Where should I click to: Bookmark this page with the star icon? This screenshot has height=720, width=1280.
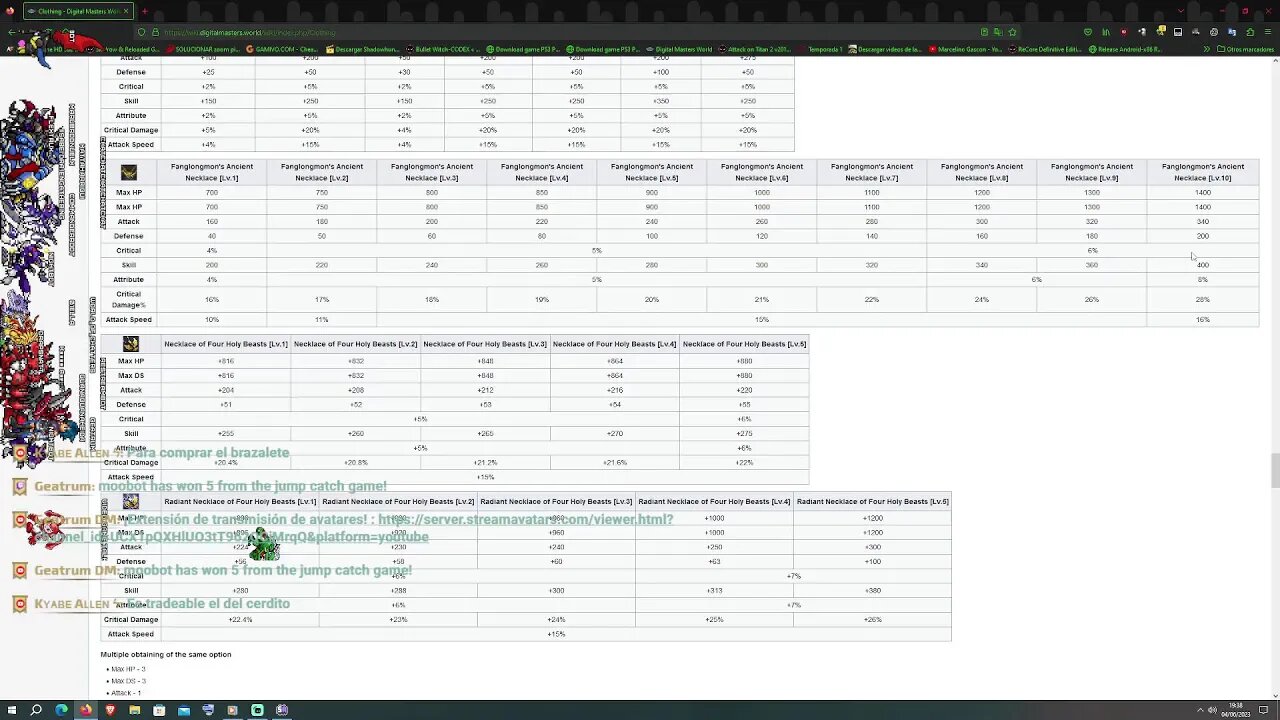point(1012,32)
